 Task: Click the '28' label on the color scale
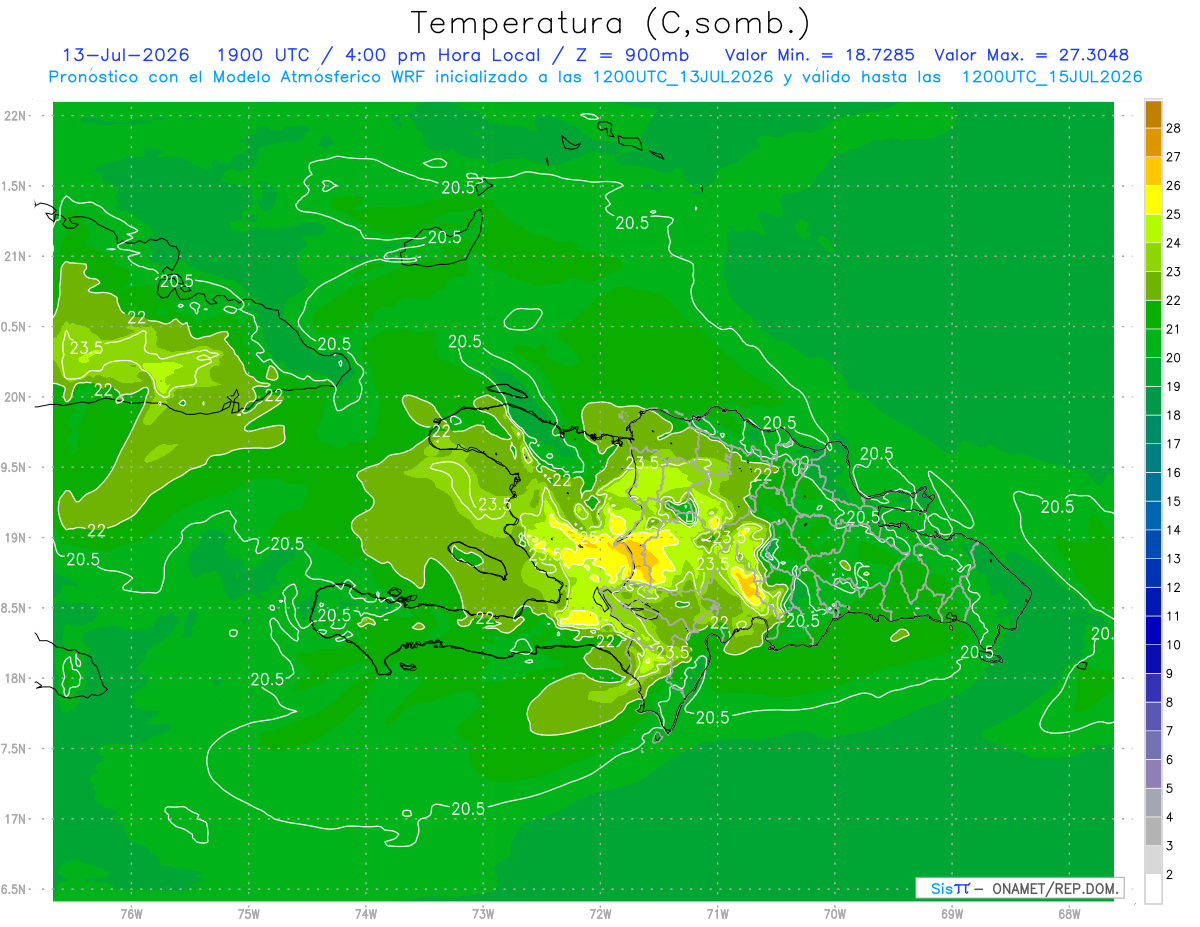click(x=1175, y=128)
